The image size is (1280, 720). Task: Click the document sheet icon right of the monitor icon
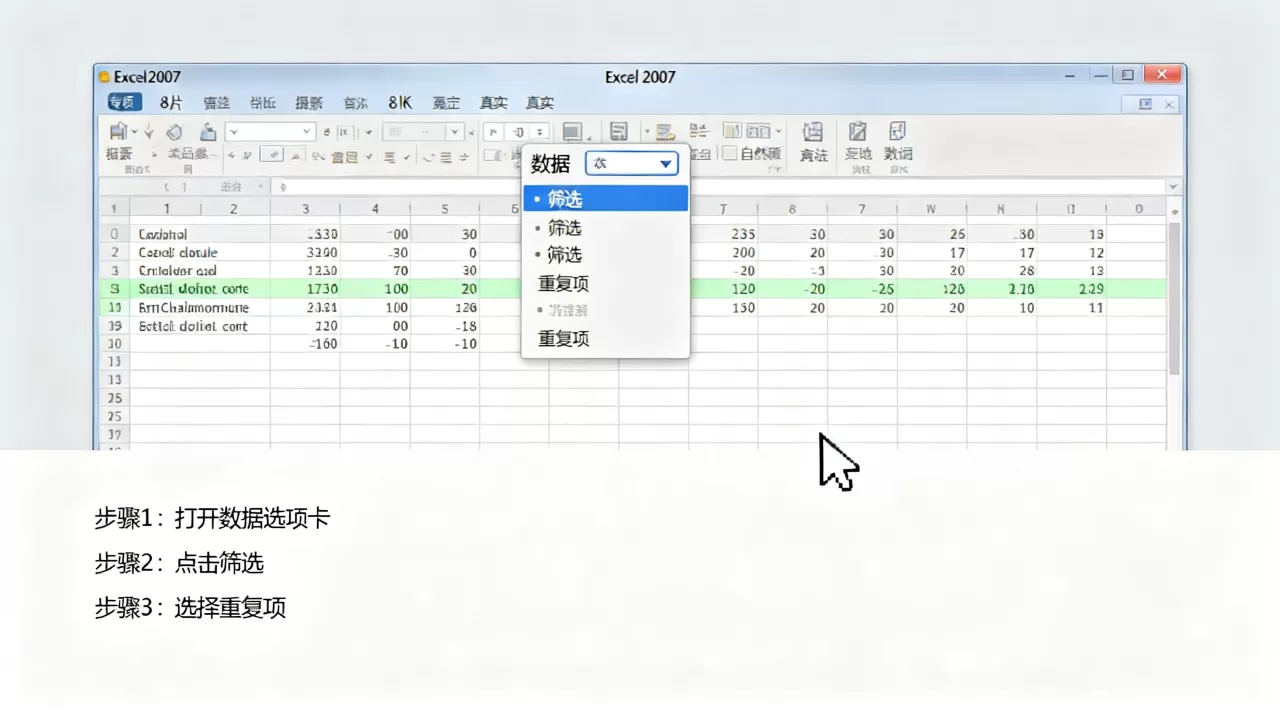[619, 131]
